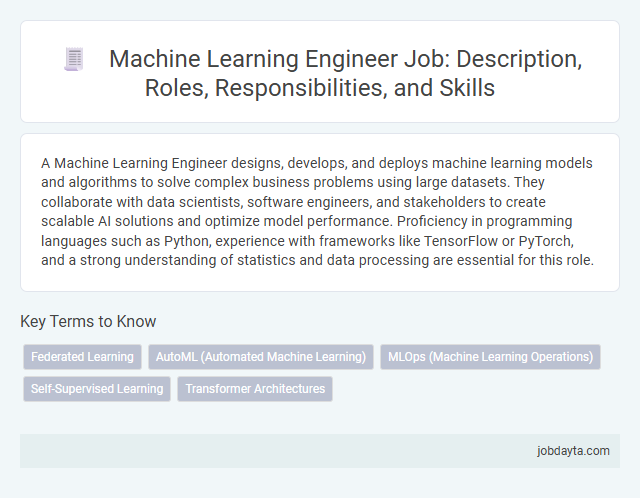Viewport: 640px width, 498px height.
Task: Visit the jobdayta.com footer link
Action: coord(573,451)
